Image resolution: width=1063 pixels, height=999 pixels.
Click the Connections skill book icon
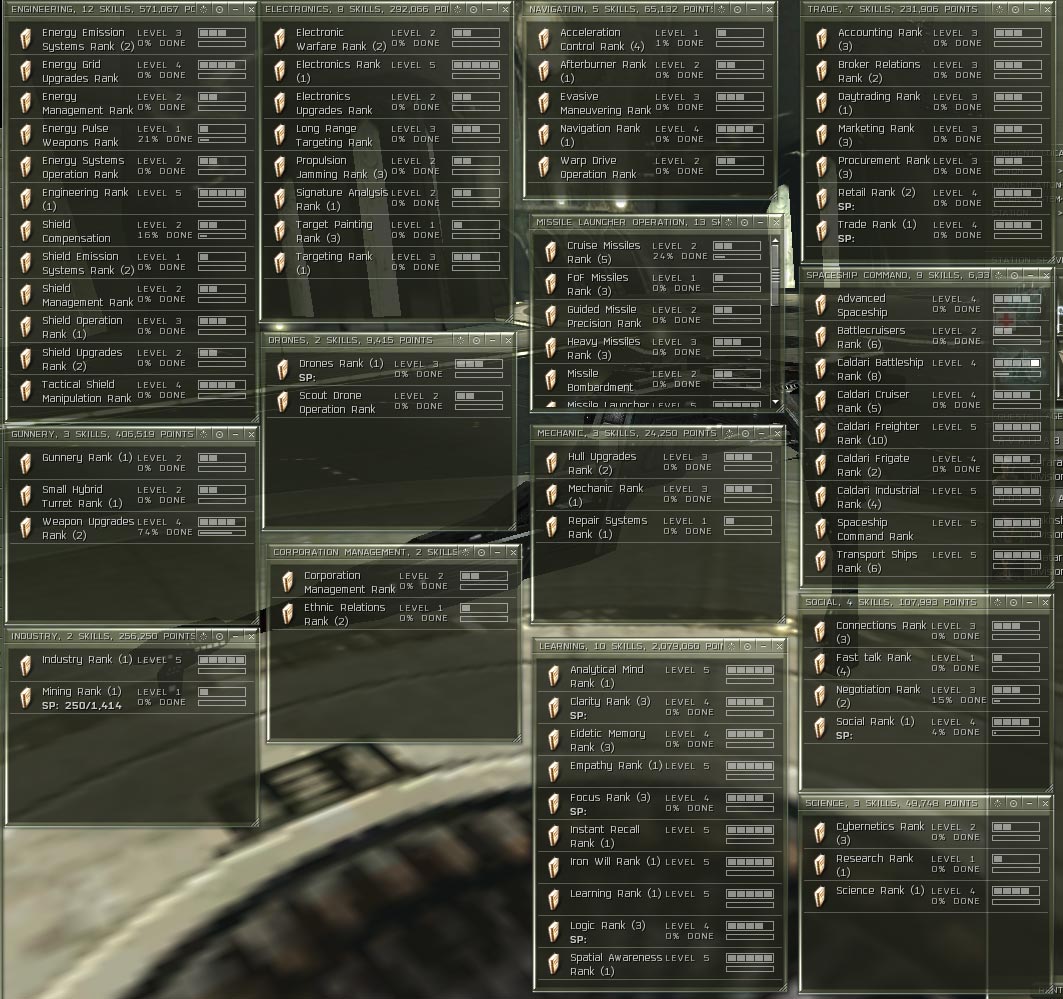click(820, 632)
